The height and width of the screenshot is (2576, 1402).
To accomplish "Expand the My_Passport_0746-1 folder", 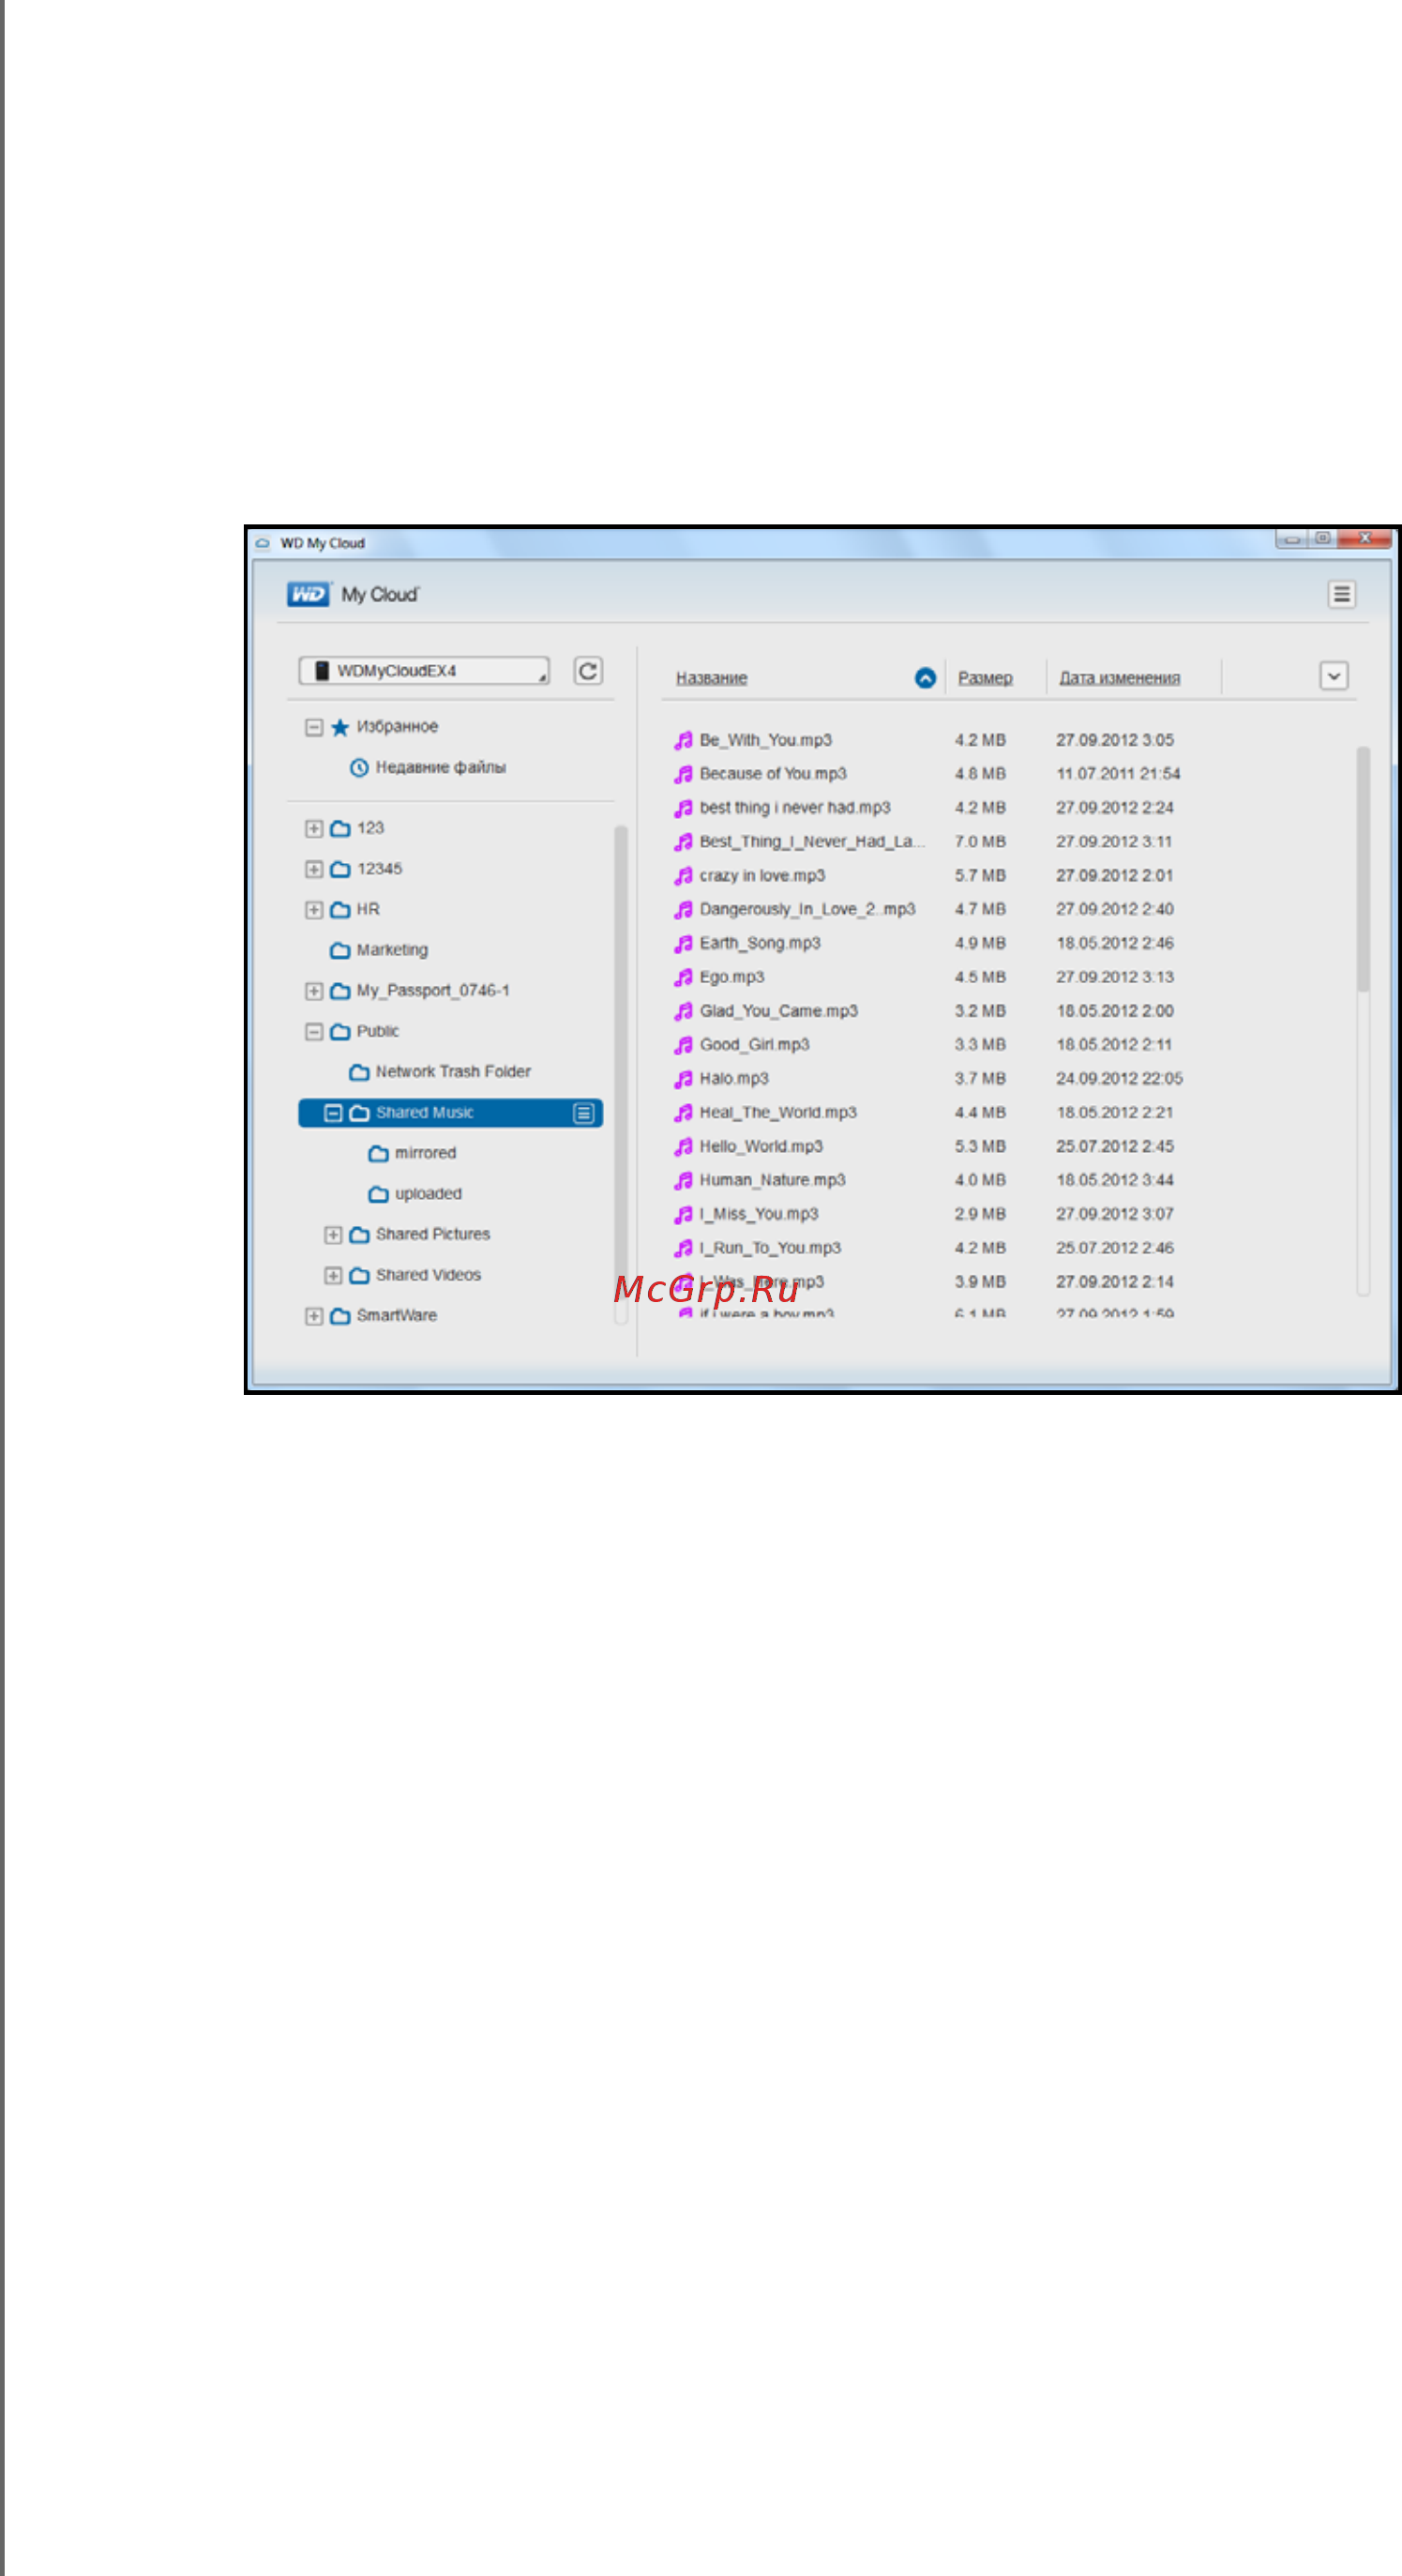I will (313, 991).
